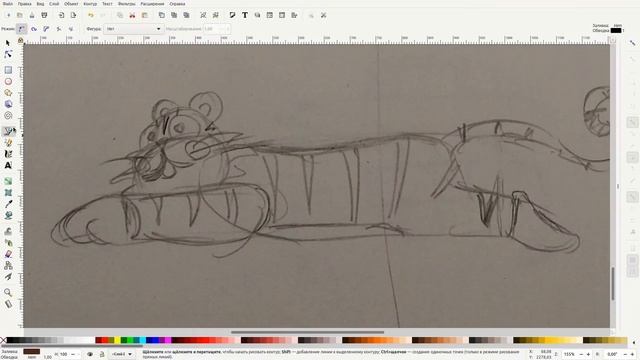Image resolution: width=640 pixels, height=360 pixels.
Task: Select the Star and polygon tool
Action: (8, 93)
